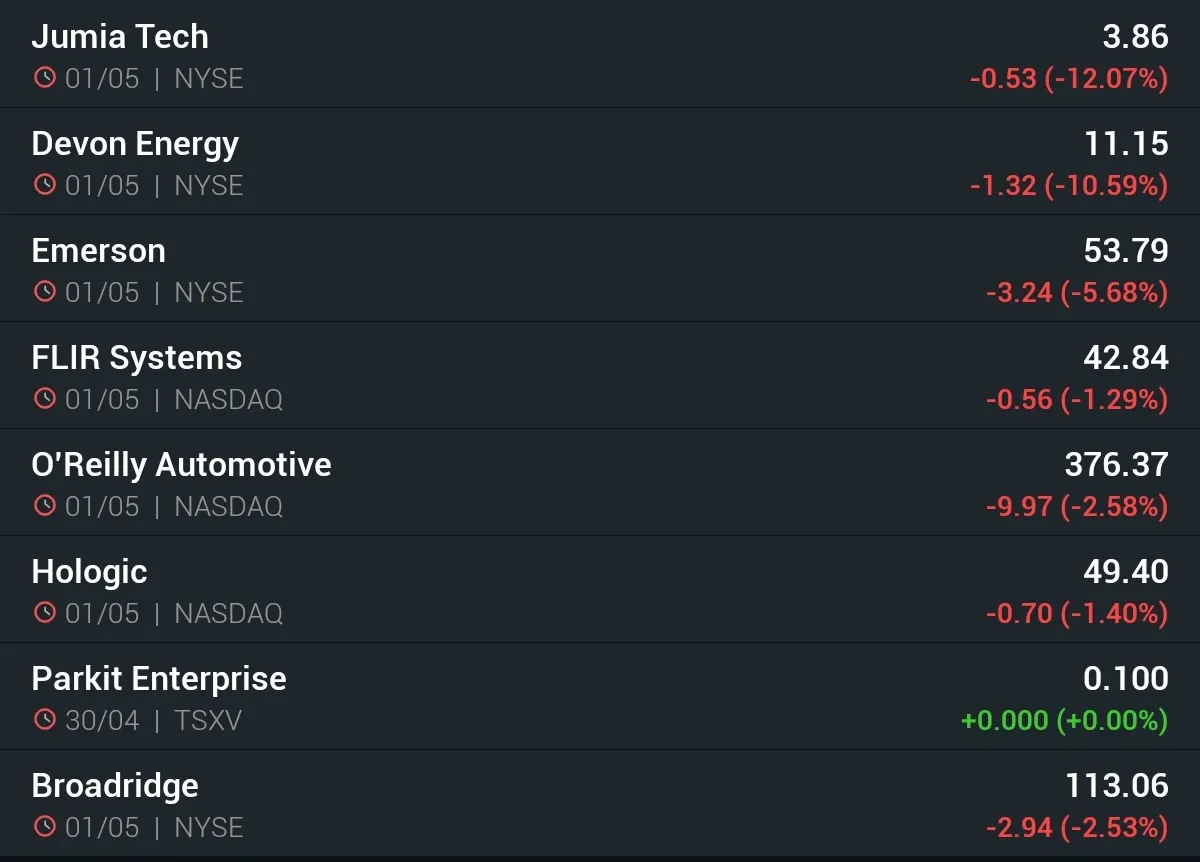Tap the clock icon under Hologic
This screenshot has height=862, width=1200.
click(45, 613)
